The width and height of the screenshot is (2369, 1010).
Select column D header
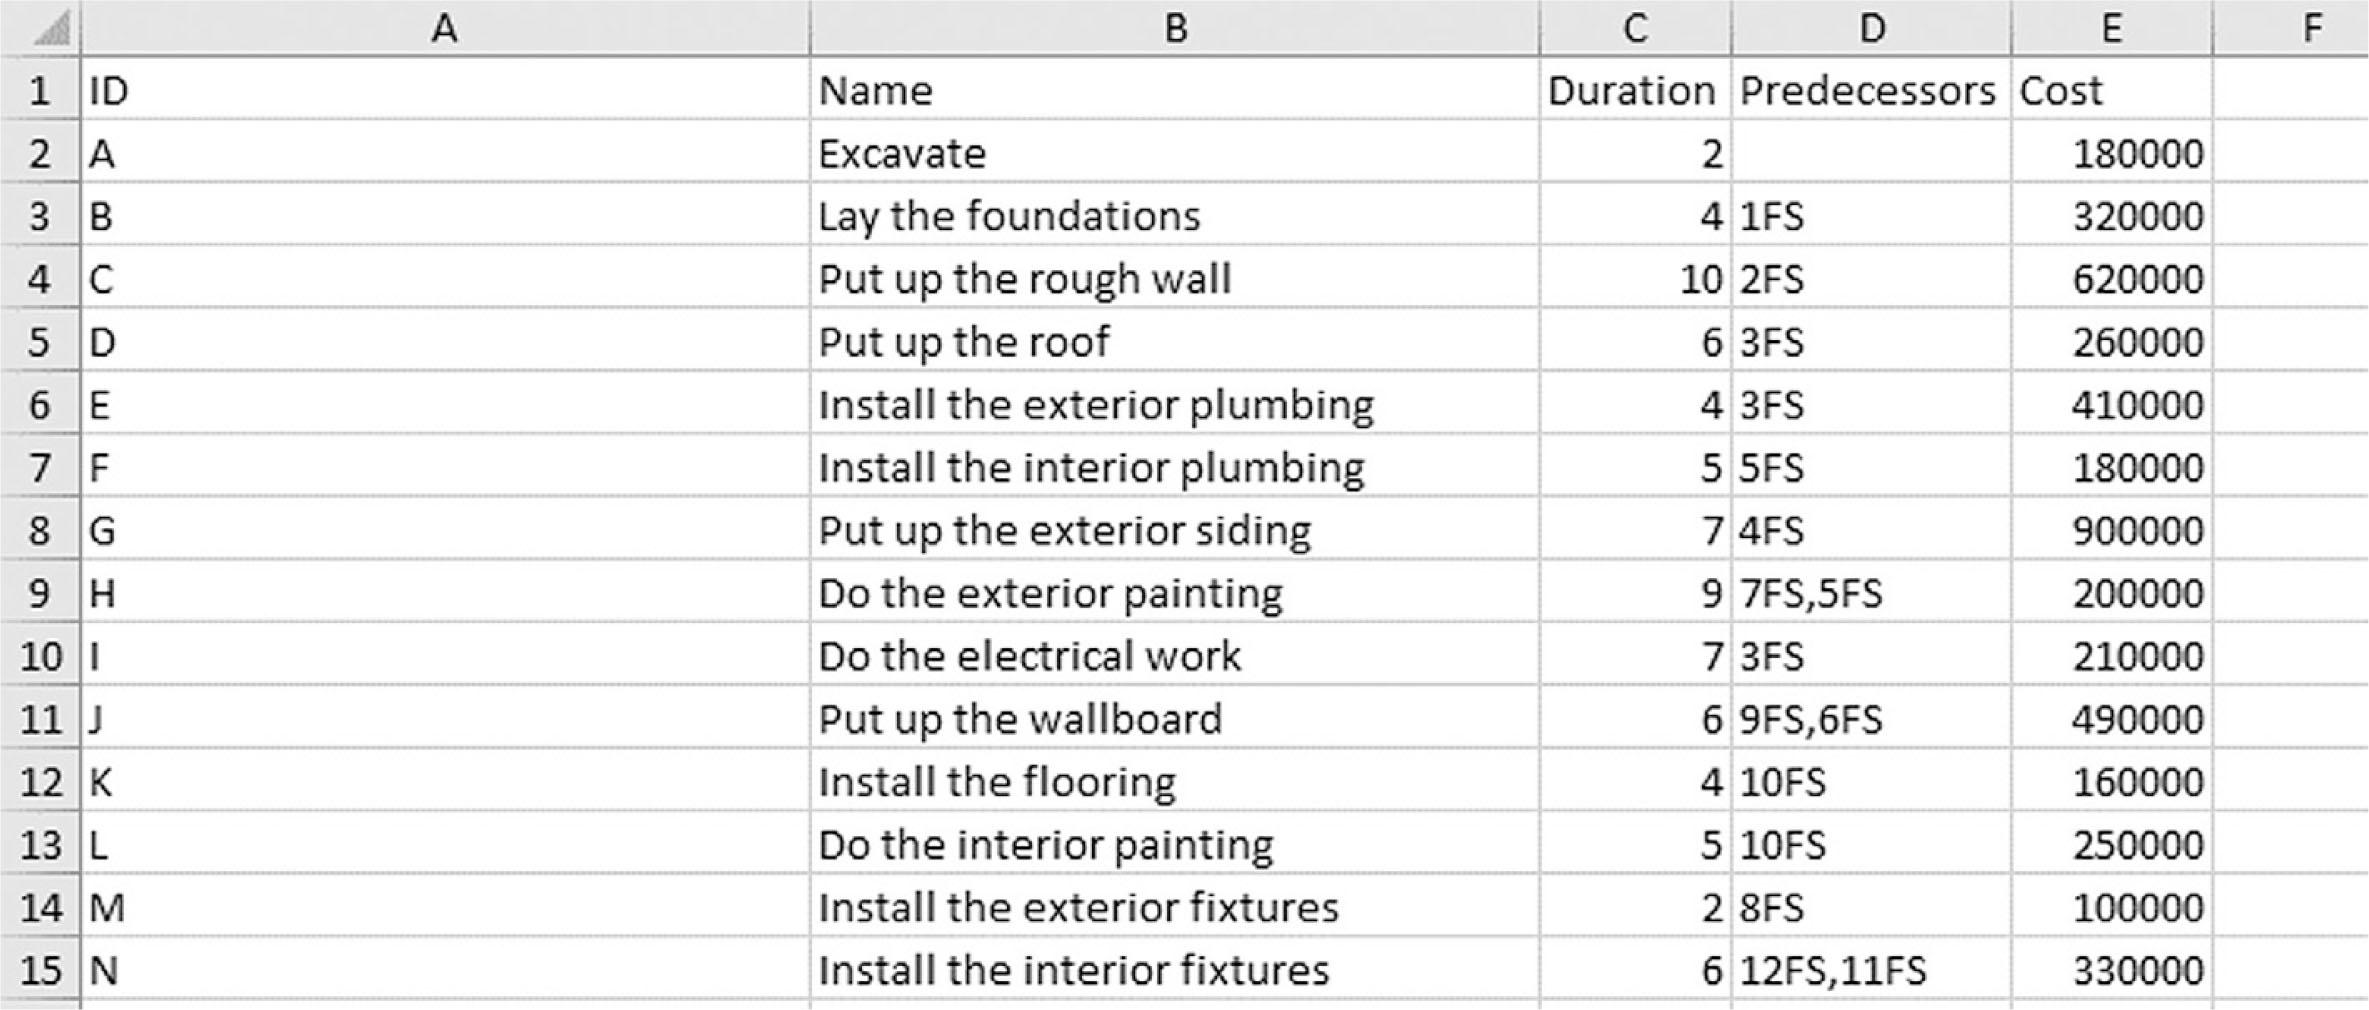click(x=1871, y=29)
